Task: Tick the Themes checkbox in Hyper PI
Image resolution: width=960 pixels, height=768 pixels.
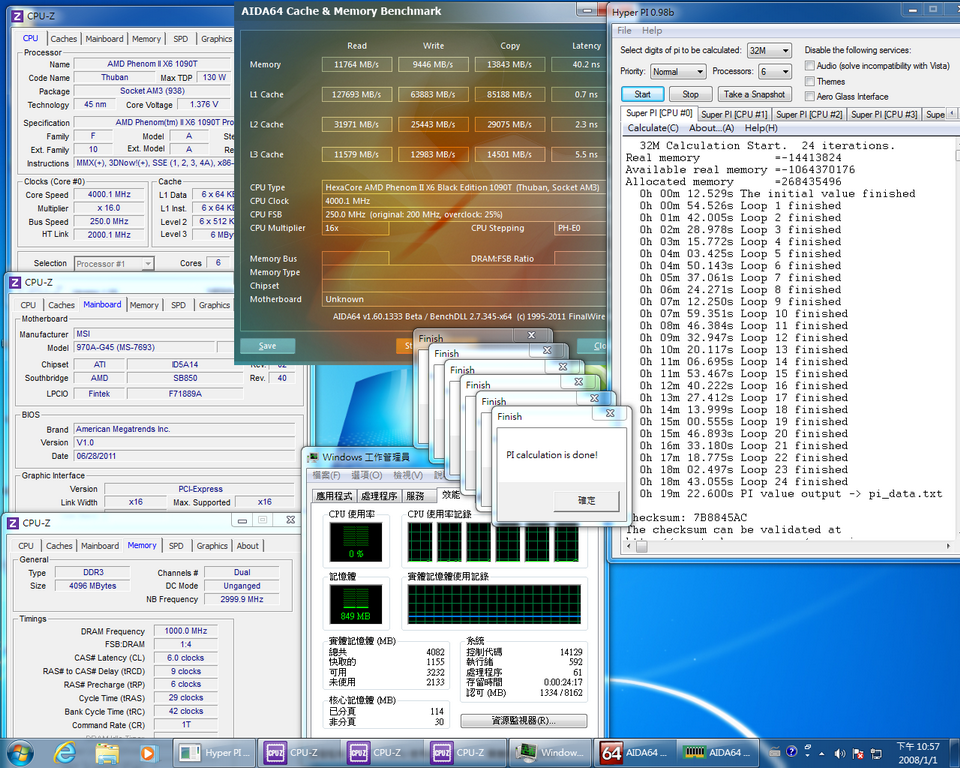Action: 809,81
